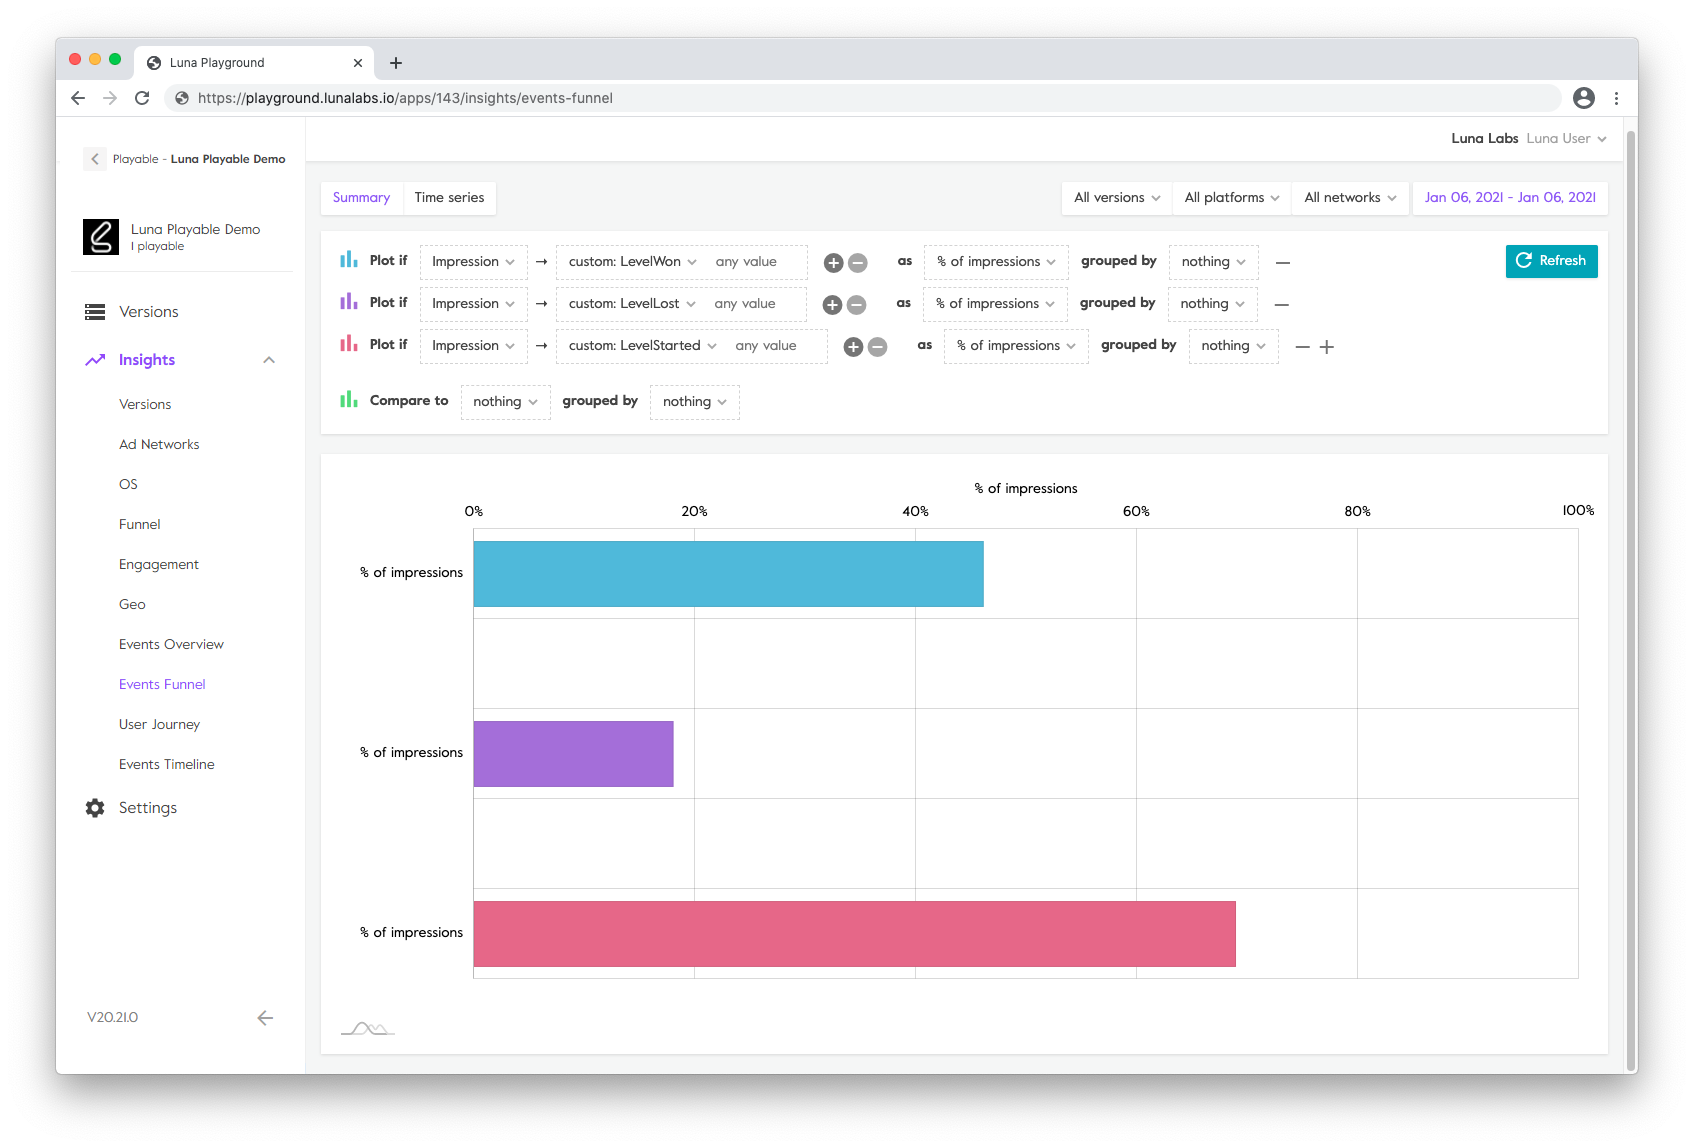The image size is (1694, 1148).
Task: Delete the LevelWon plot row
Action: pyautogui.click(x=1283, y=263)
